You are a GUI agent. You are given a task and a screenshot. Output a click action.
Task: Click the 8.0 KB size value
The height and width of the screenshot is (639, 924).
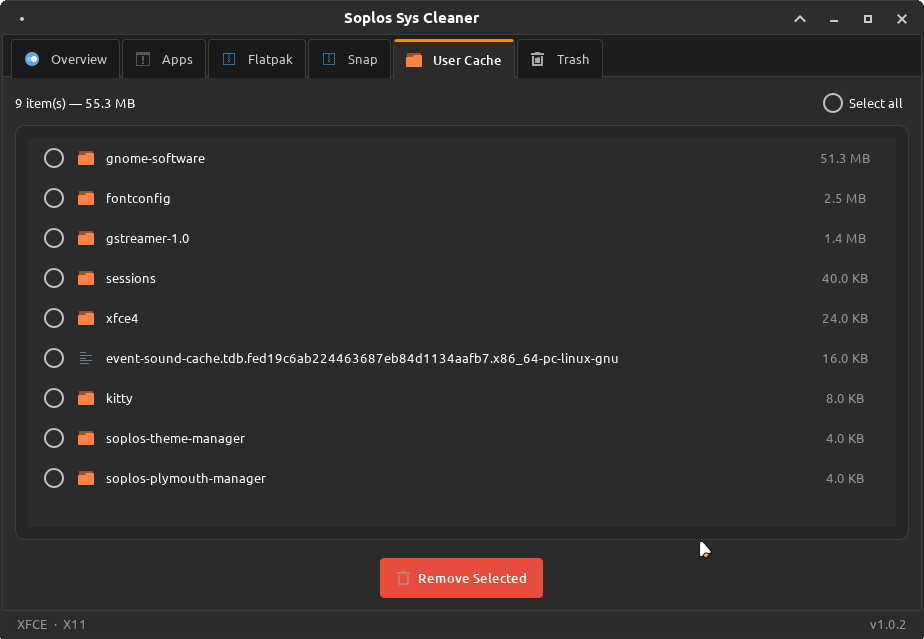point(845,398)
